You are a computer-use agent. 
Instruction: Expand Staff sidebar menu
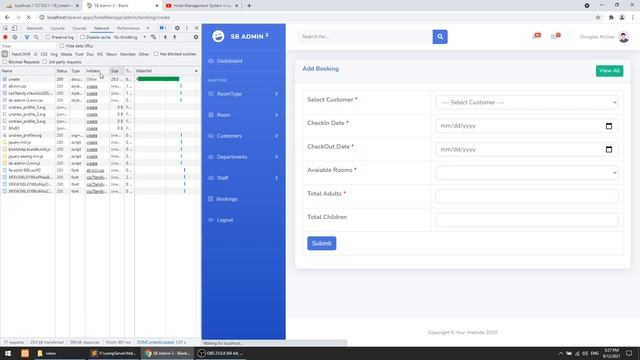click(243, 178)
